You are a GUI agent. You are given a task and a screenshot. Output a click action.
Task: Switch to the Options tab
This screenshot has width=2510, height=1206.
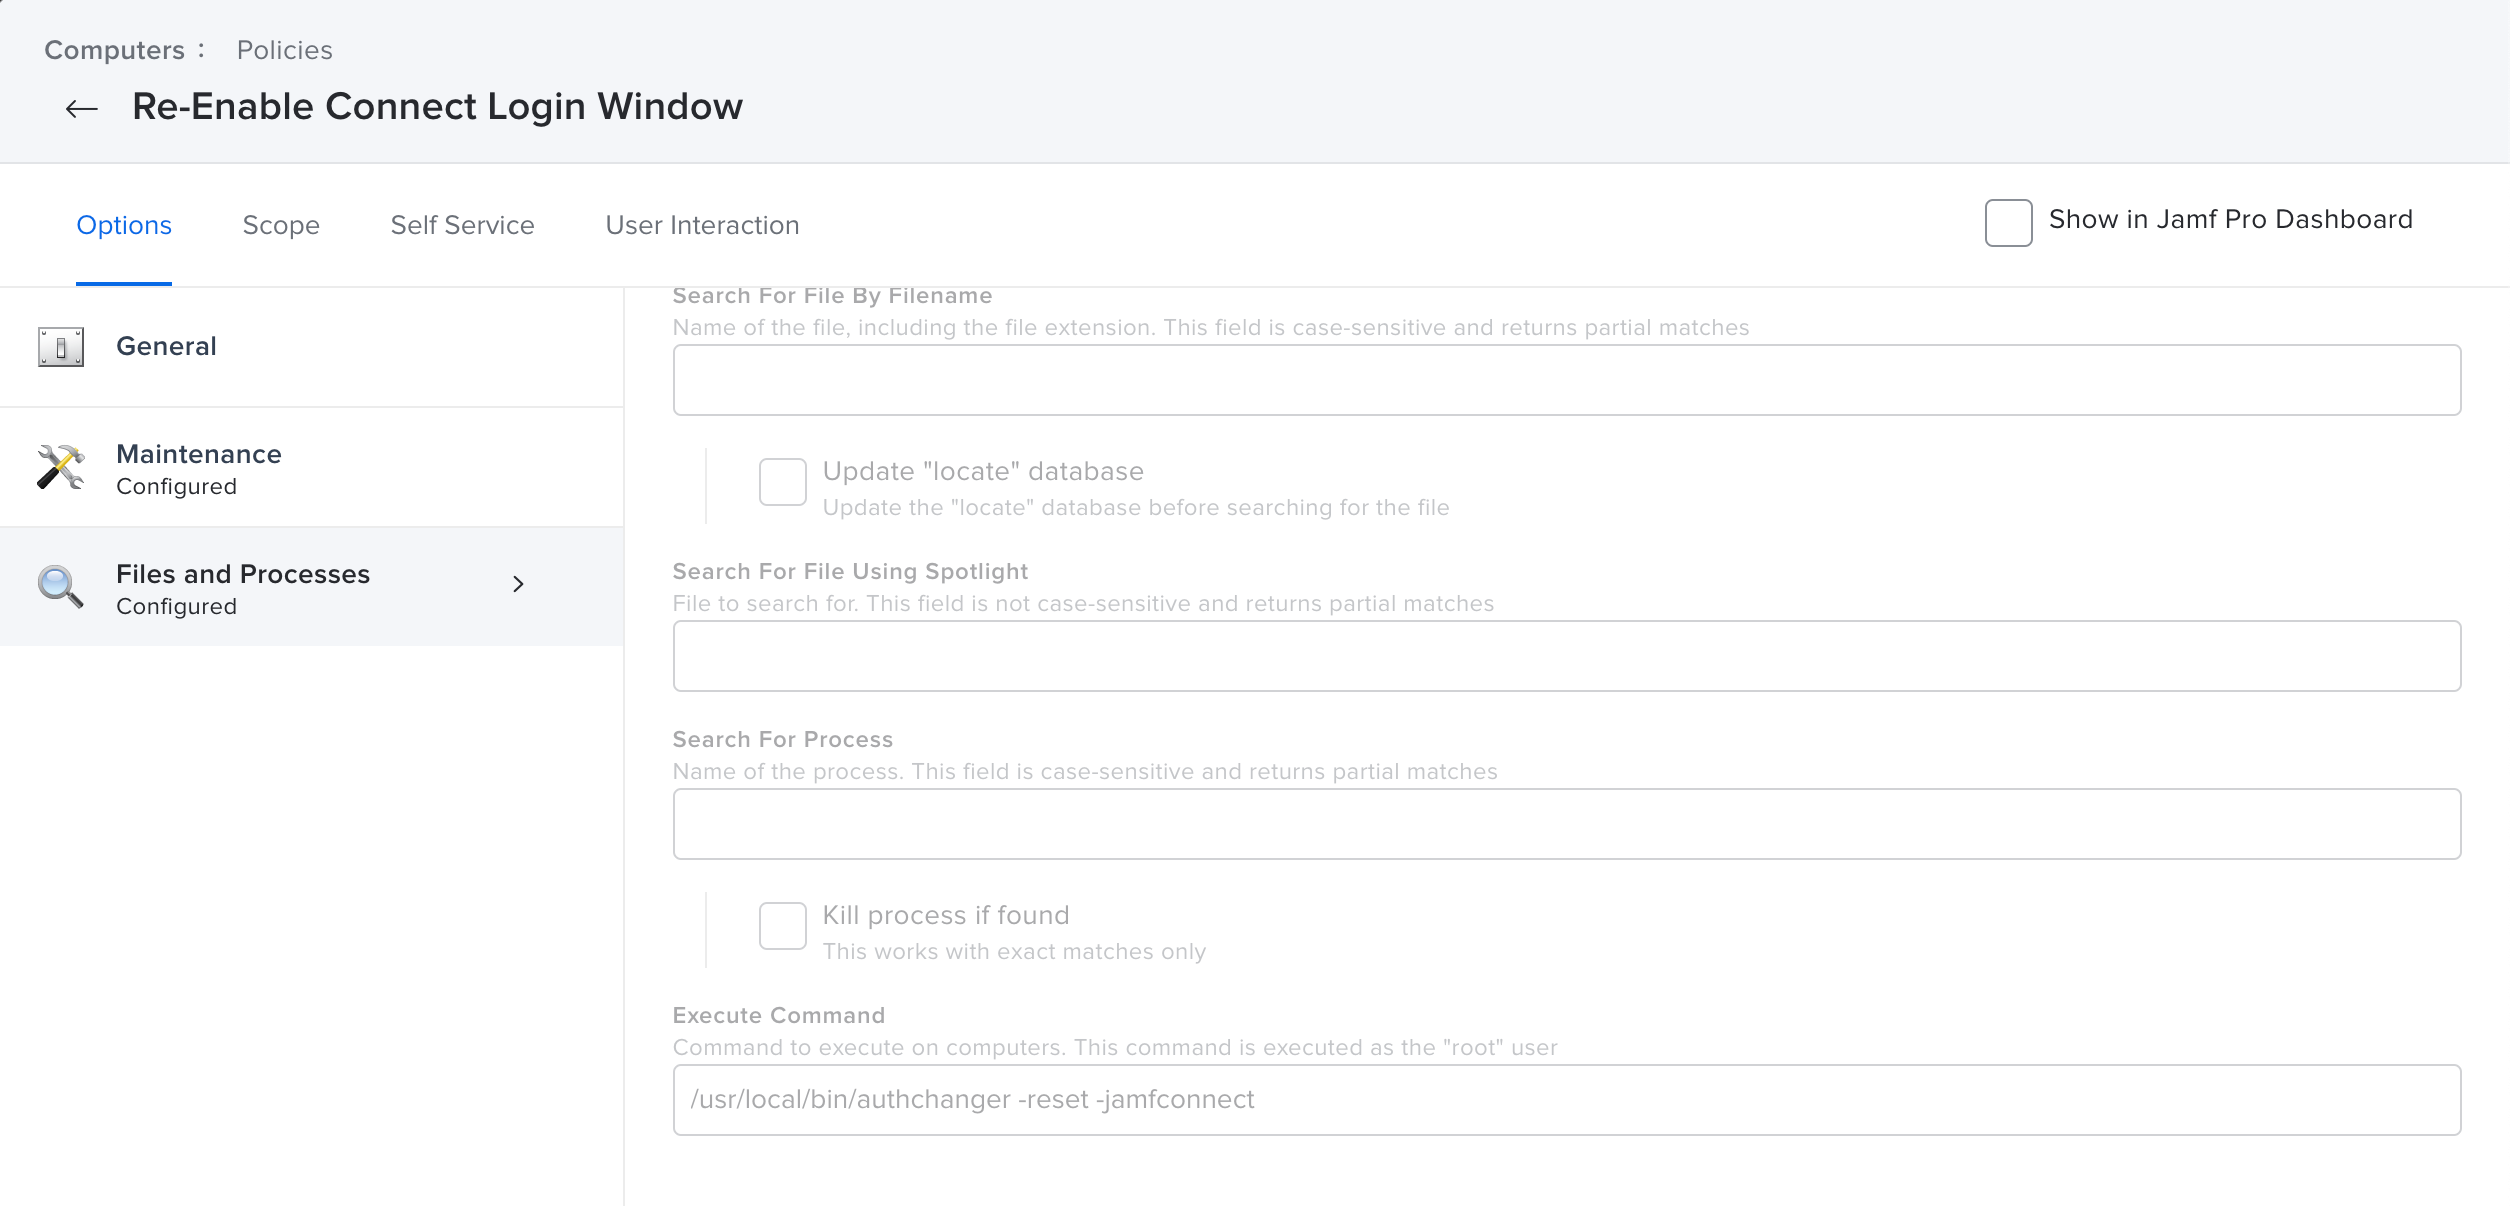(124, 225)
